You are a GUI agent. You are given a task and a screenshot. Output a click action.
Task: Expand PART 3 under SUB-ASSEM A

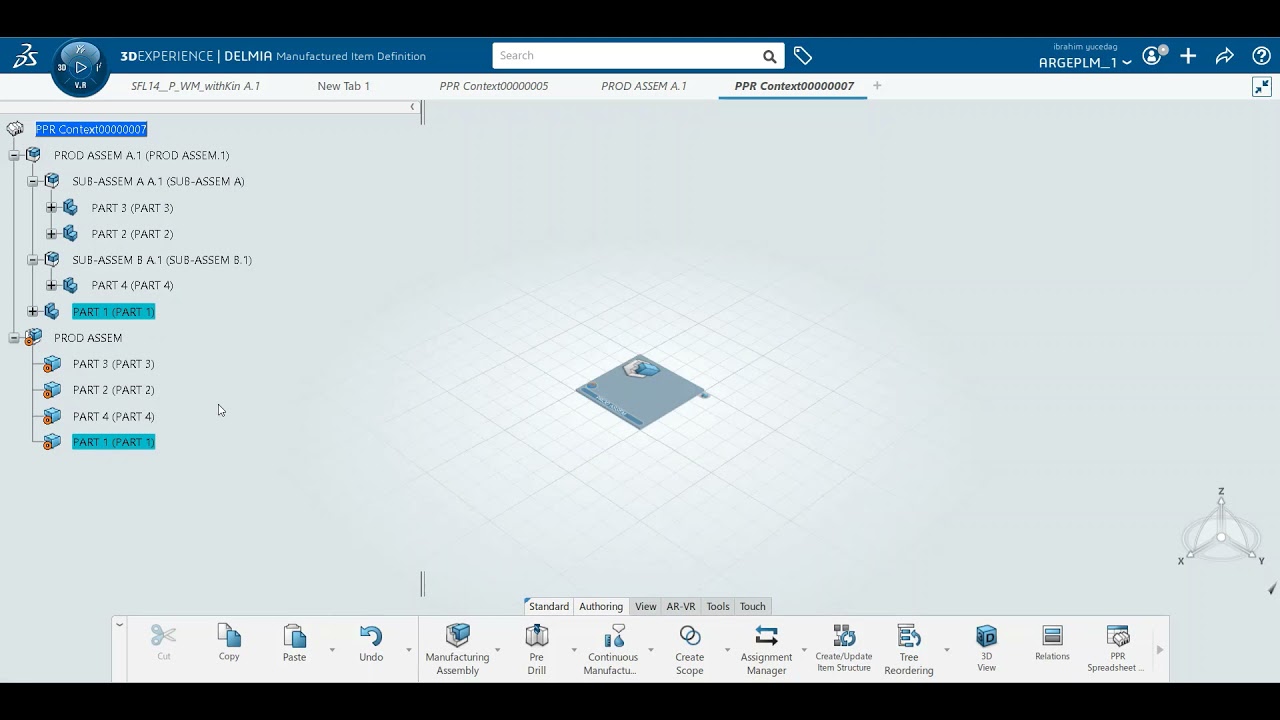pos(51,208)
